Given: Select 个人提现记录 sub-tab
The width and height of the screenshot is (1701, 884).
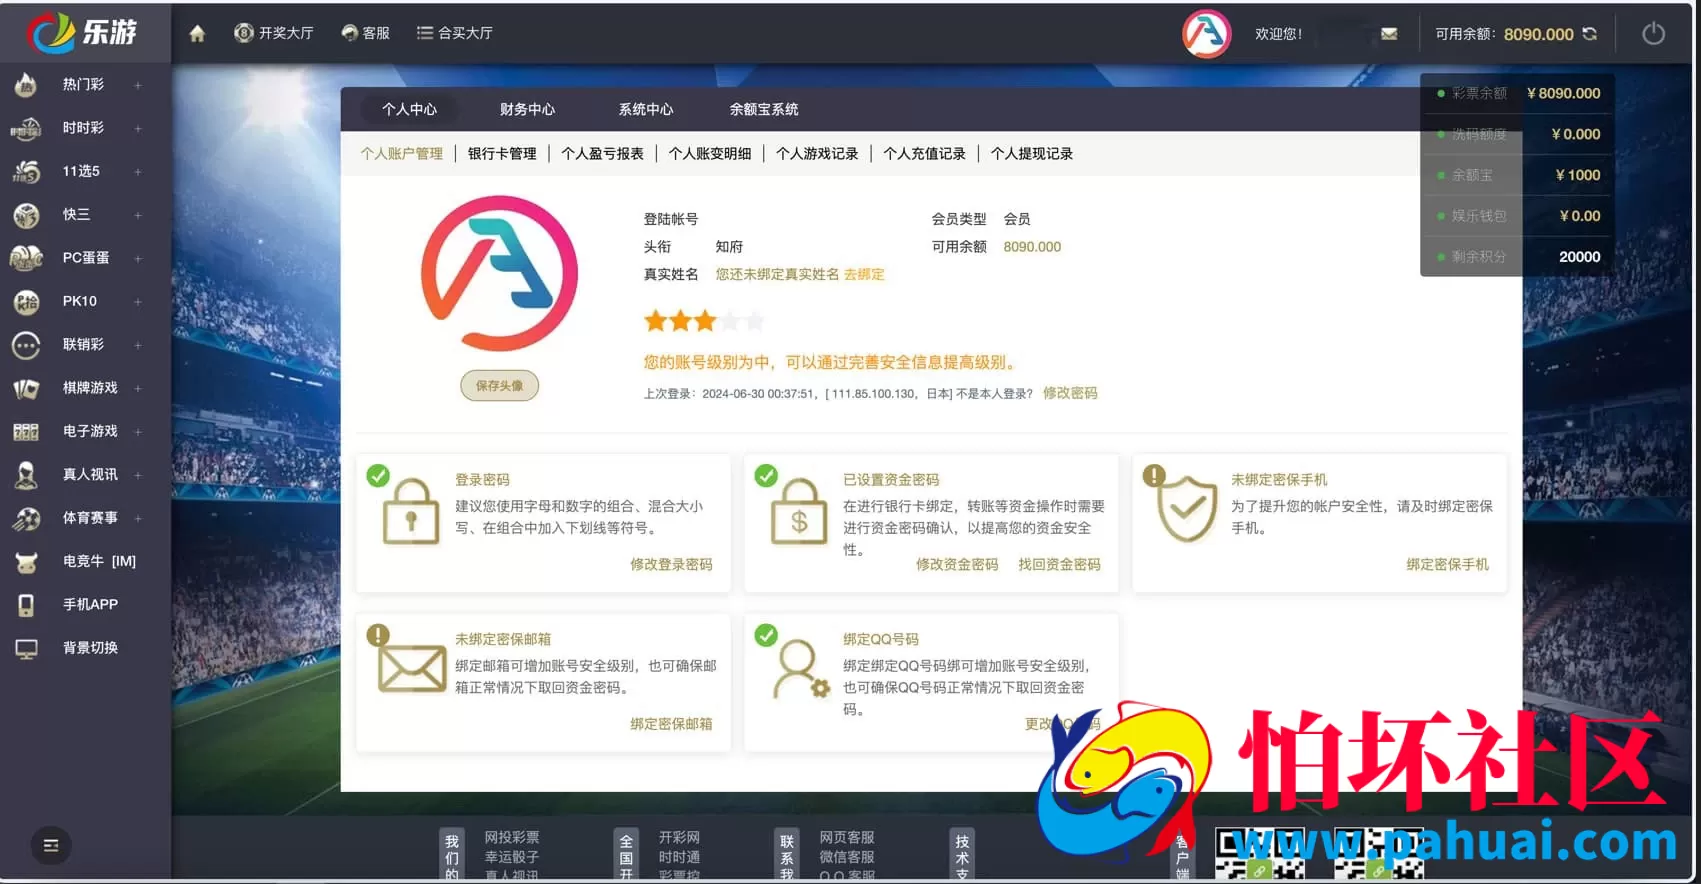Looking at the screenshot, I should [x=1031, y=153].
